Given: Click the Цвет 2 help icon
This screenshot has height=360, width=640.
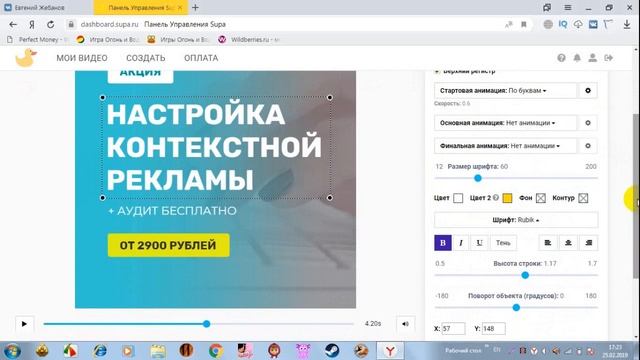Looking at the screenshot, I should (x=496, y=198).
